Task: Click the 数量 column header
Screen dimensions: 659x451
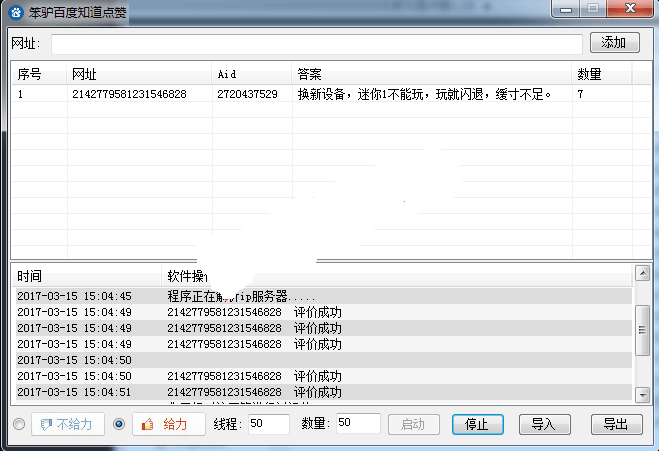Action: (x=602, y=74)
